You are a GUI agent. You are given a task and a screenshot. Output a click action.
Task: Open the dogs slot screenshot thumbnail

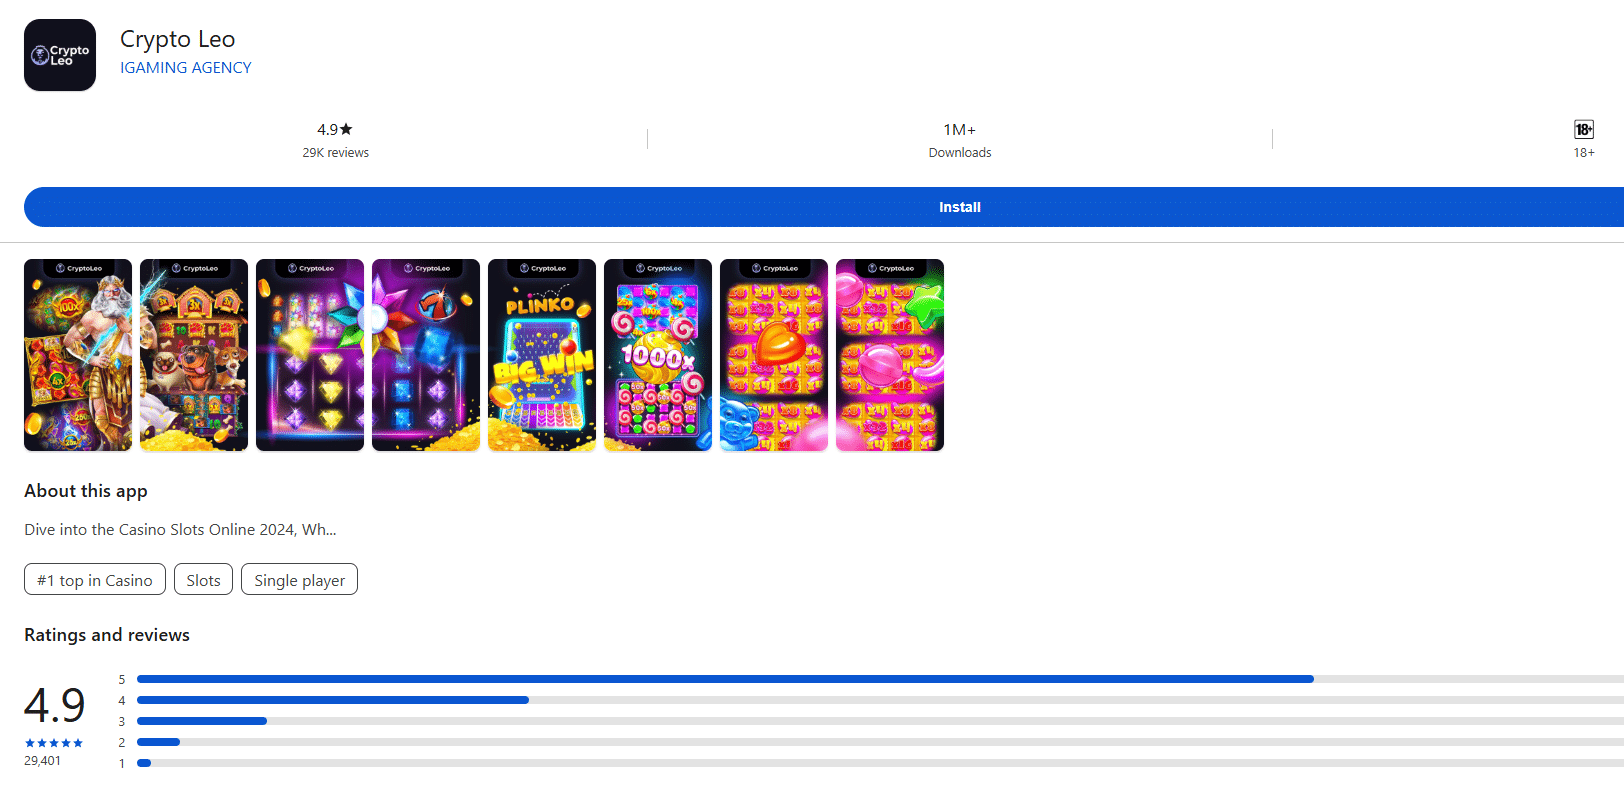[x=194, y=355]
